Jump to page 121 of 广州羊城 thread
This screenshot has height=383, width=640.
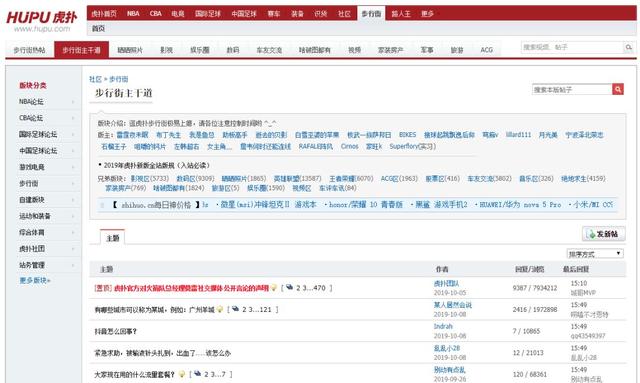(x=265, y=310)
